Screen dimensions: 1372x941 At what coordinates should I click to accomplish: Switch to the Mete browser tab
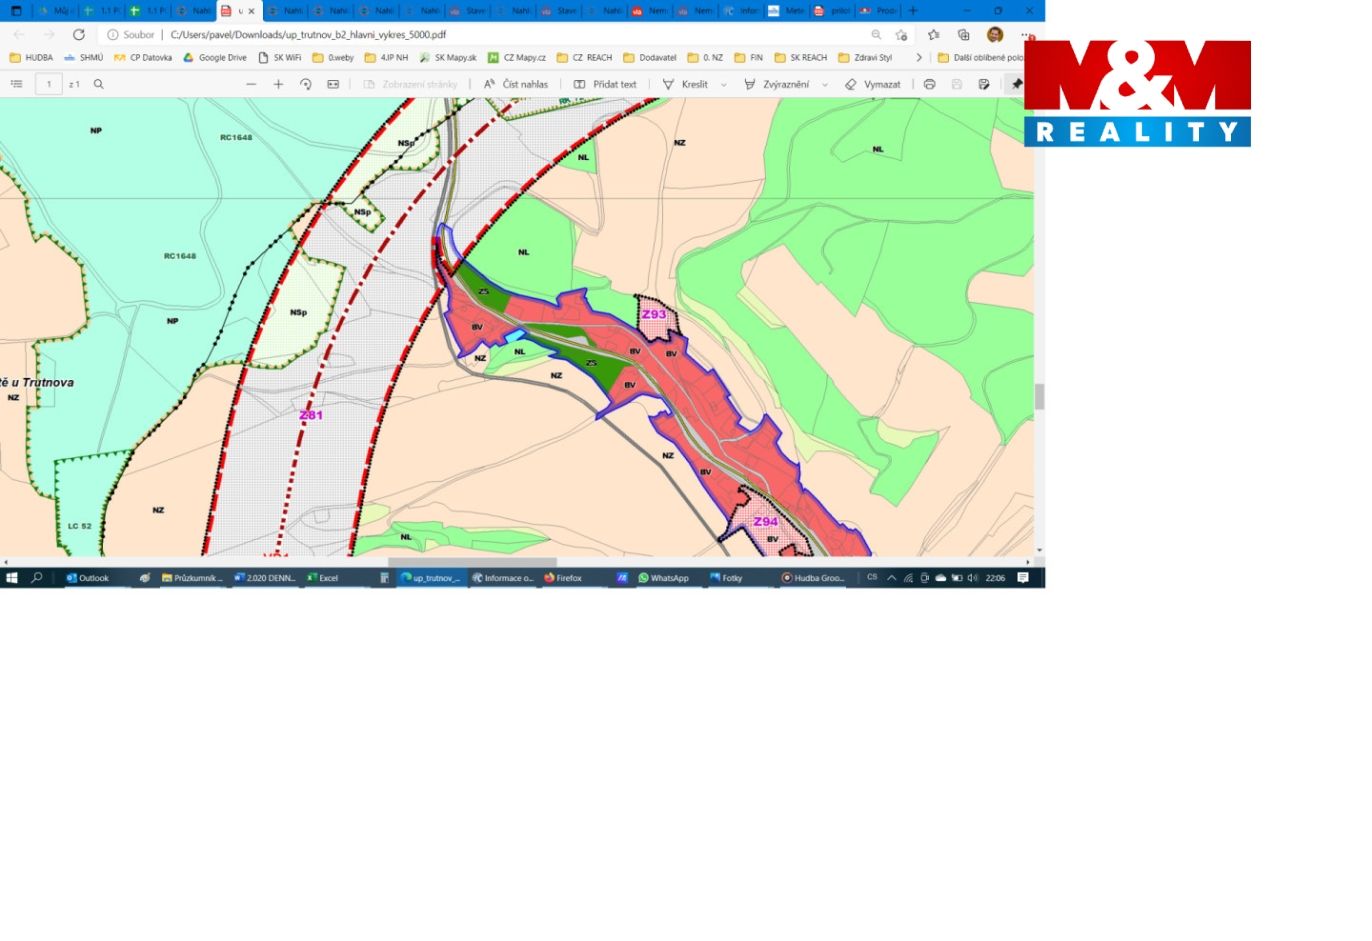(787, 11)
